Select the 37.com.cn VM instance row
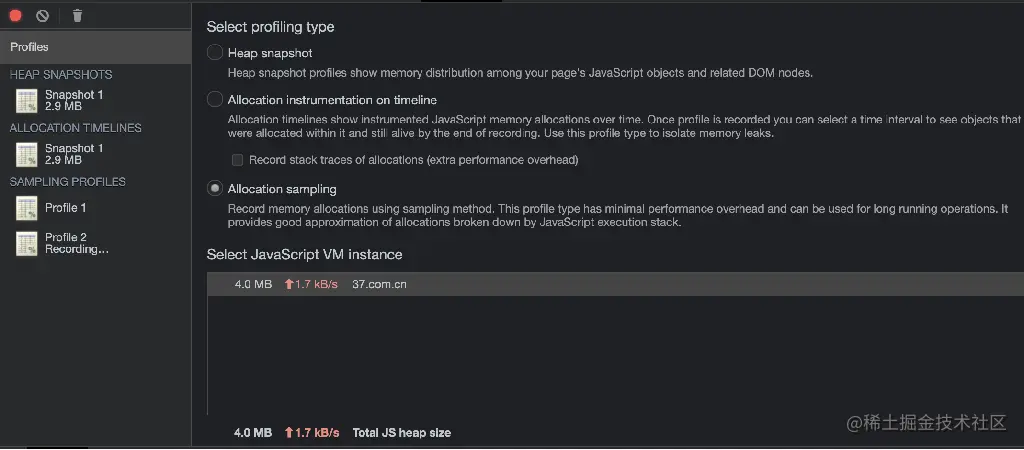 point(380,284)
